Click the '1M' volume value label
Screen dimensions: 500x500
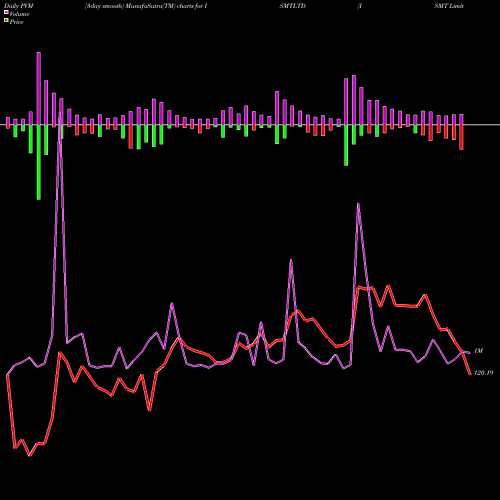[478, 351]
